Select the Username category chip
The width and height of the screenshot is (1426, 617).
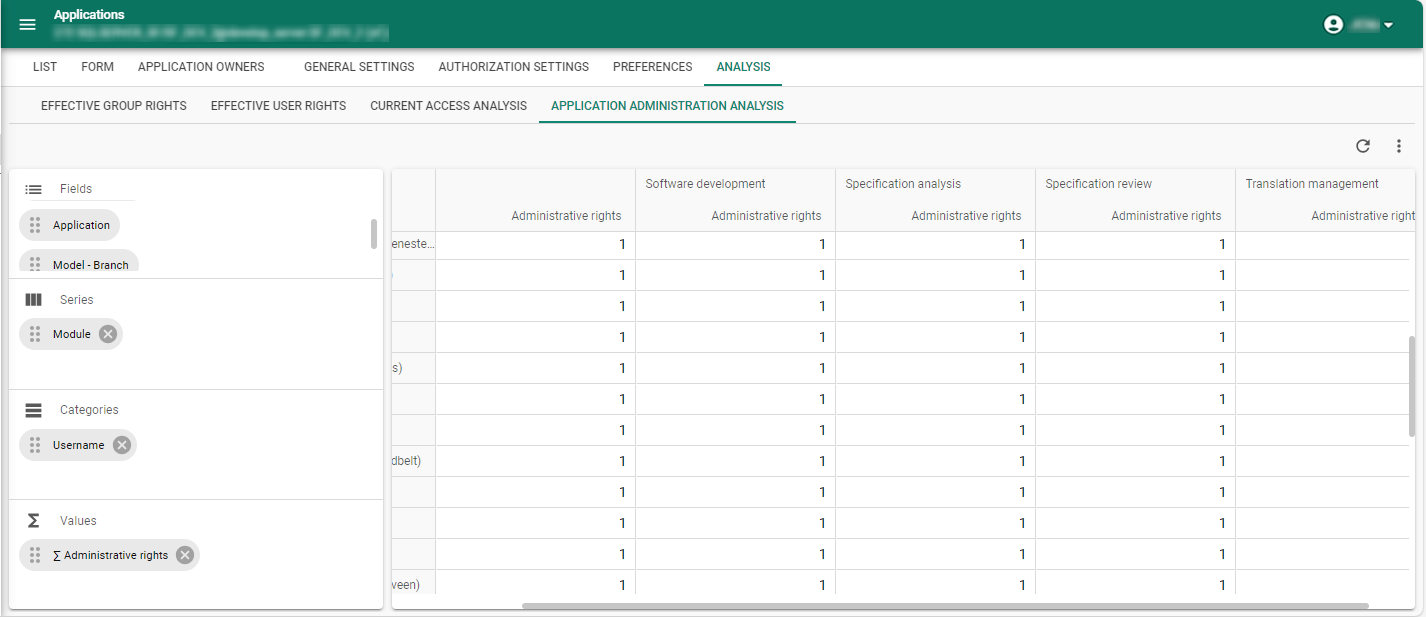click(78, 445)
